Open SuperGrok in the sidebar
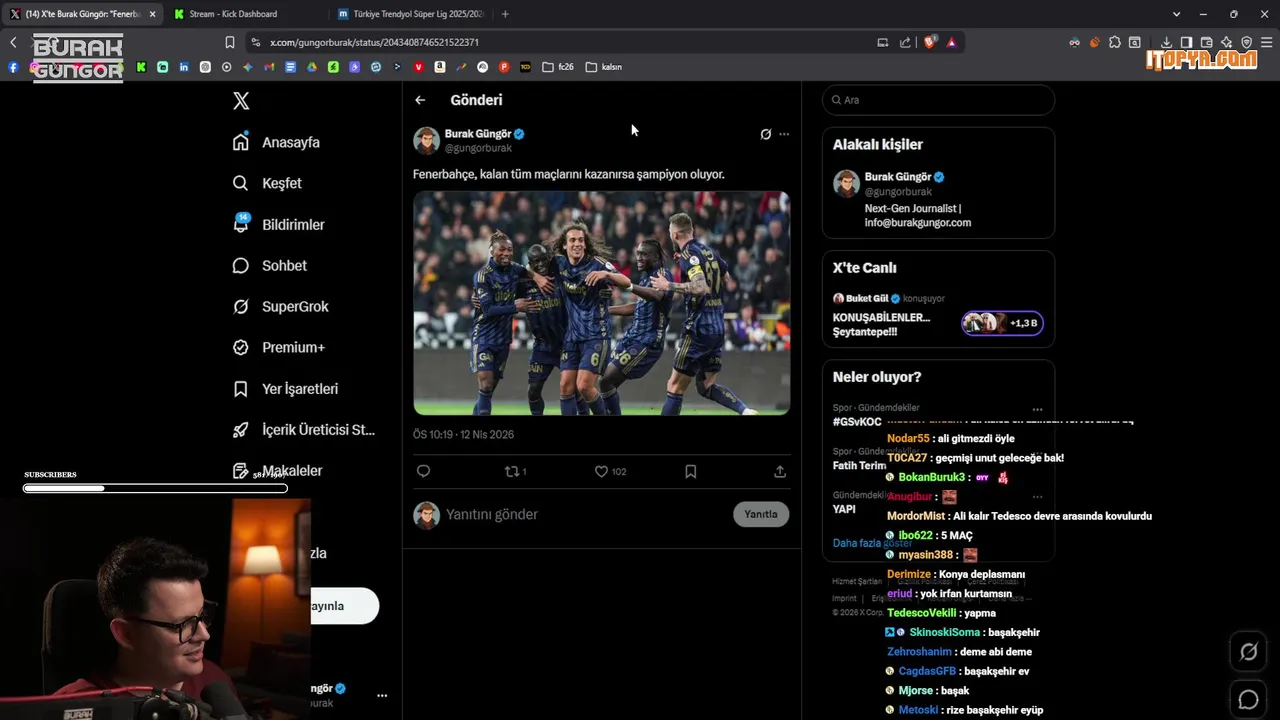This screenshot has height=720, width=1280. 280,307
